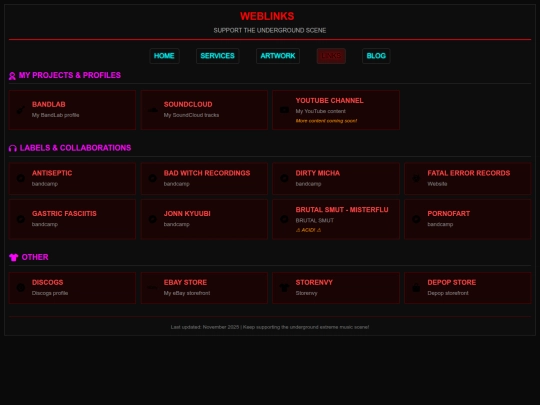This screenshot has height=405, width=540.
Task: Visit the Depop Store link
Action: [468, 288]
